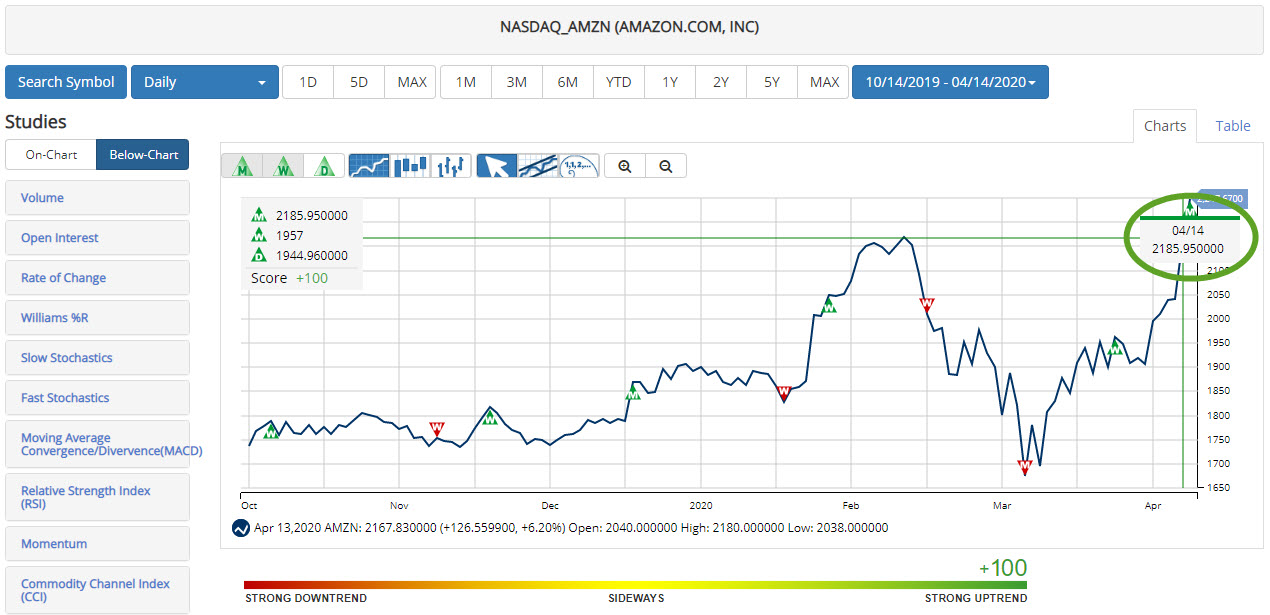The image size is (1270, 615).
Task: Add the Slow Stochastics study
Action: click(x=97, y=358)
